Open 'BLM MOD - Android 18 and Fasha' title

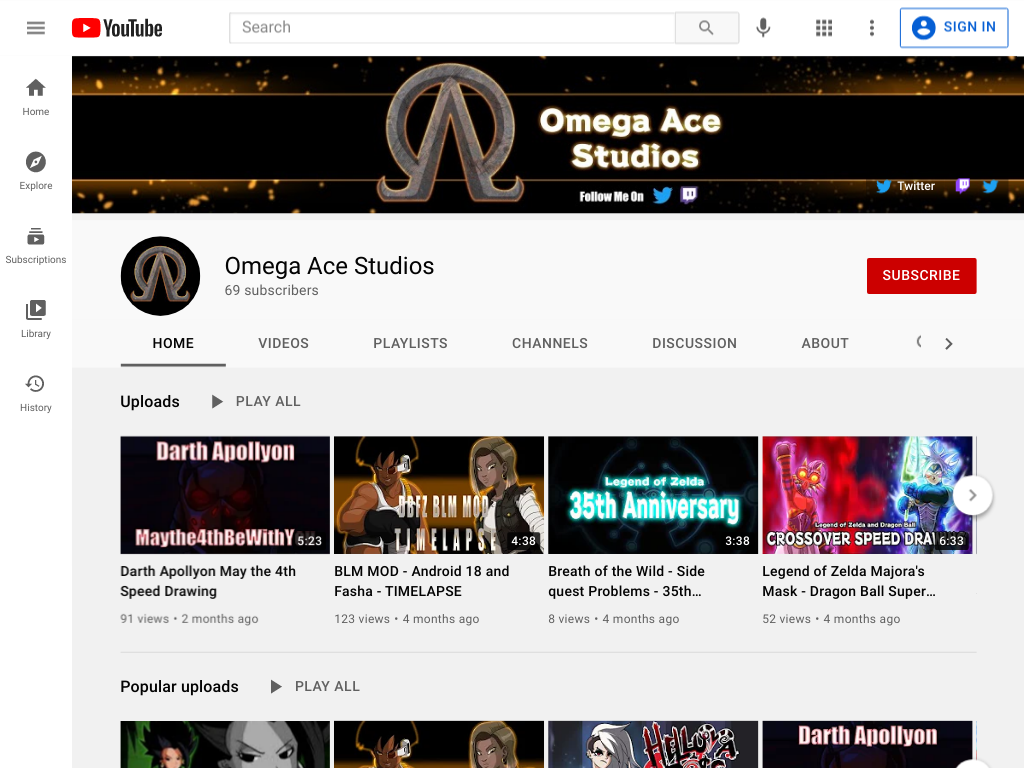tap(422, 581)
